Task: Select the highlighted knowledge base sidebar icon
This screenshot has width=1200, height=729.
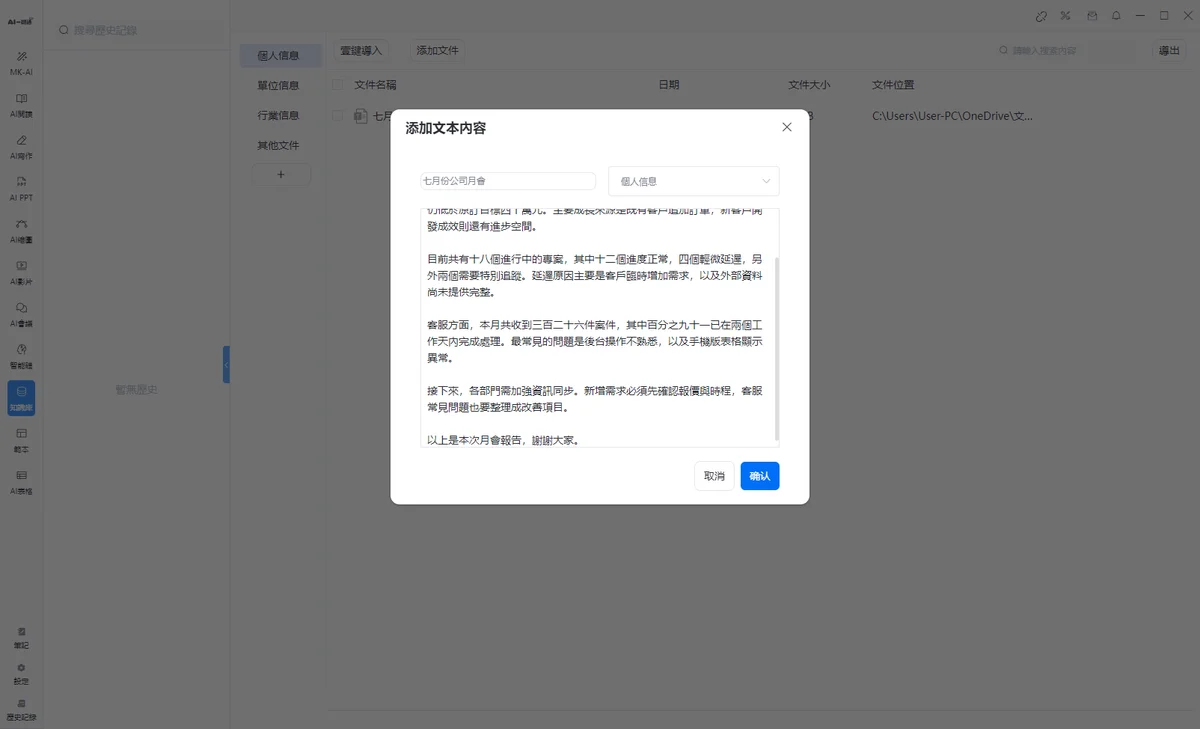Action: pos(21,398)
